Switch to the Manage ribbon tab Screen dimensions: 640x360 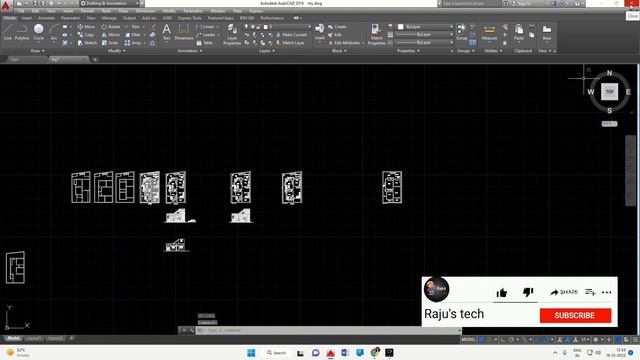(109, 18)
